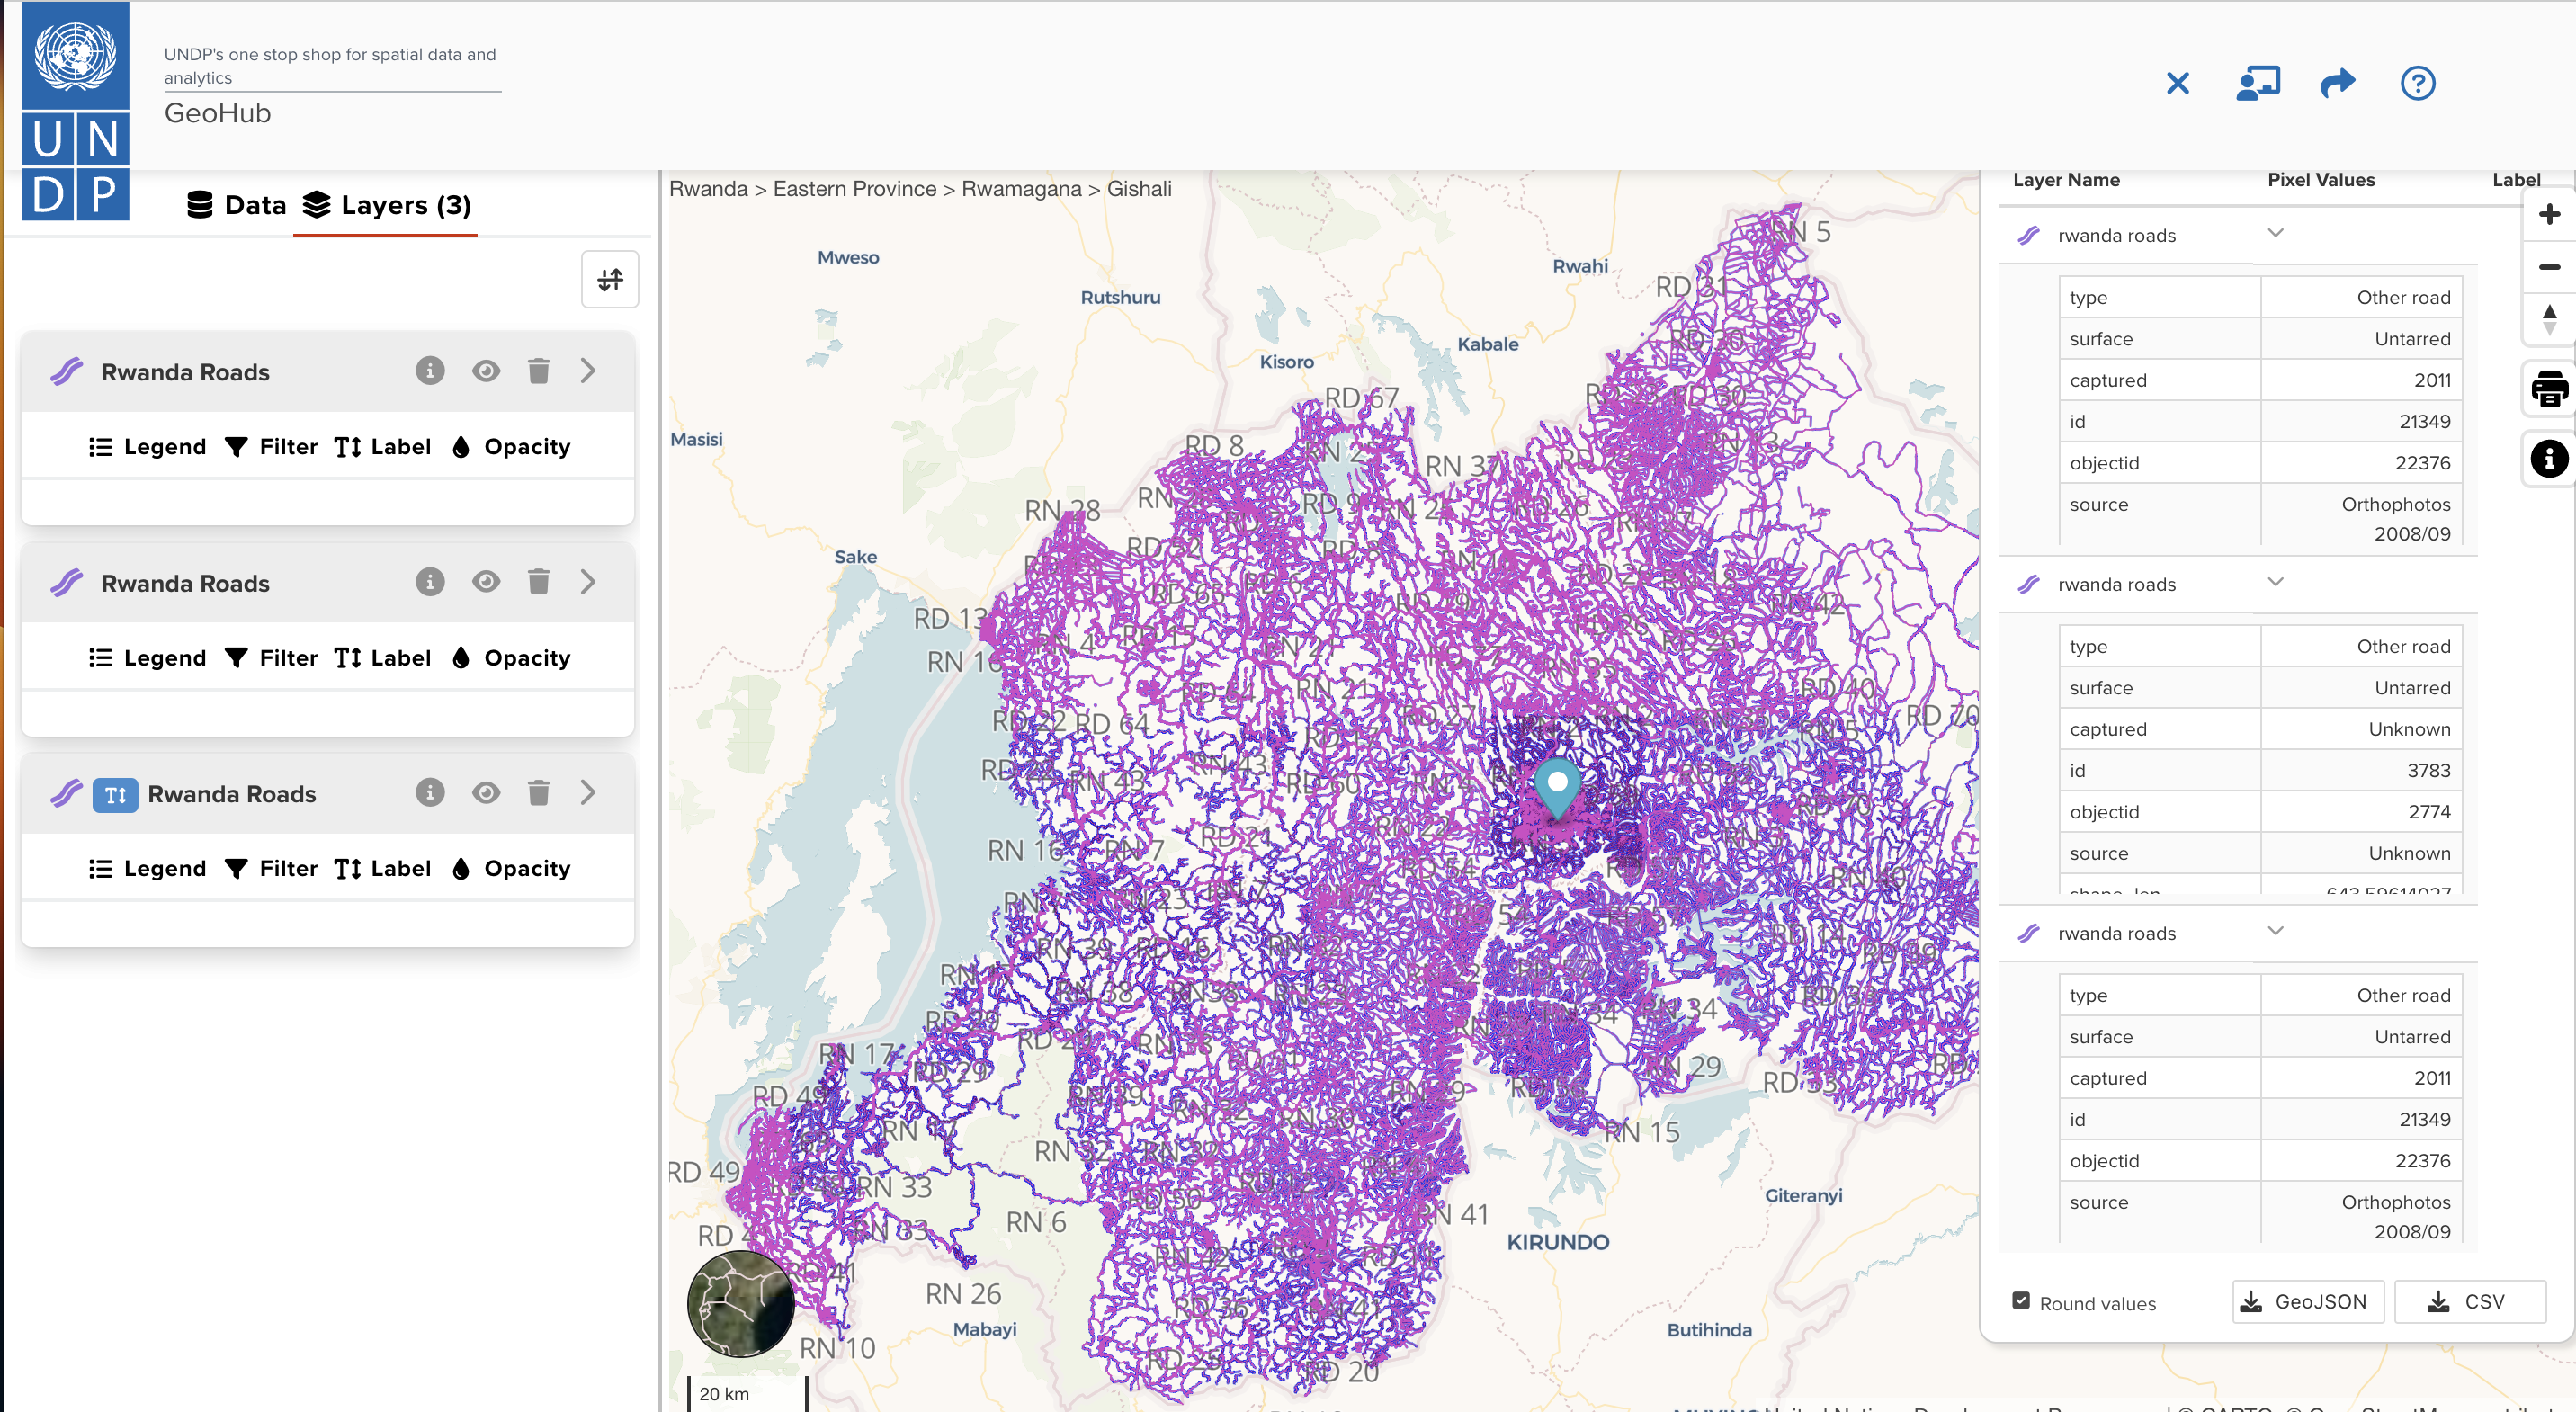Click line icon of first Rwanda Roads layer
This screenshot has height=1412, width=2576.
[67, 372]
